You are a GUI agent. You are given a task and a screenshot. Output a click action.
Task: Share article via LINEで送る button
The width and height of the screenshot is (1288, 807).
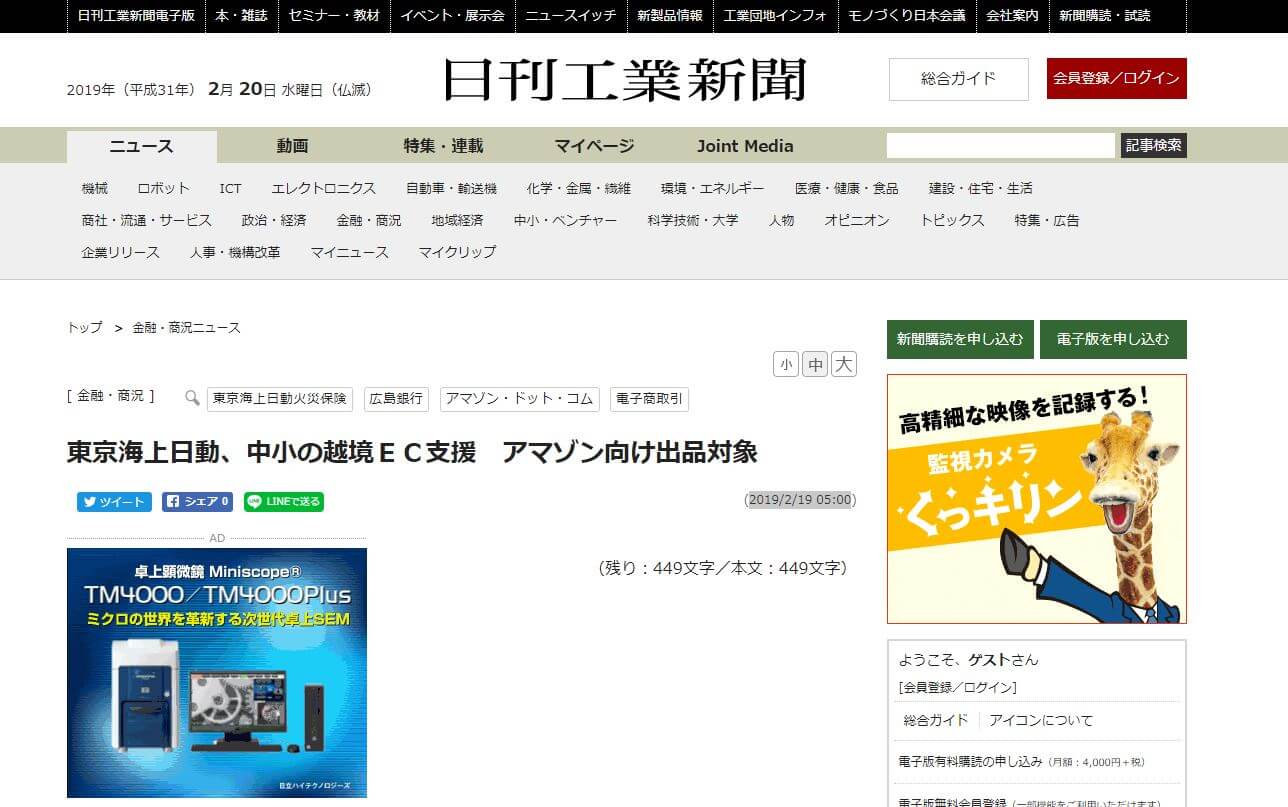(284, 502)
